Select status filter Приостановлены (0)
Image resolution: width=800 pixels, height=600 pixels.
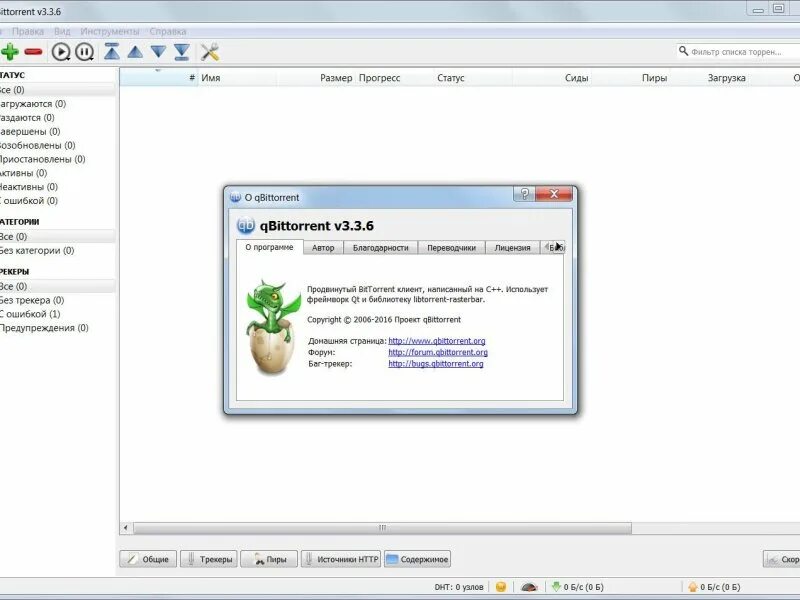click(42, 159)
